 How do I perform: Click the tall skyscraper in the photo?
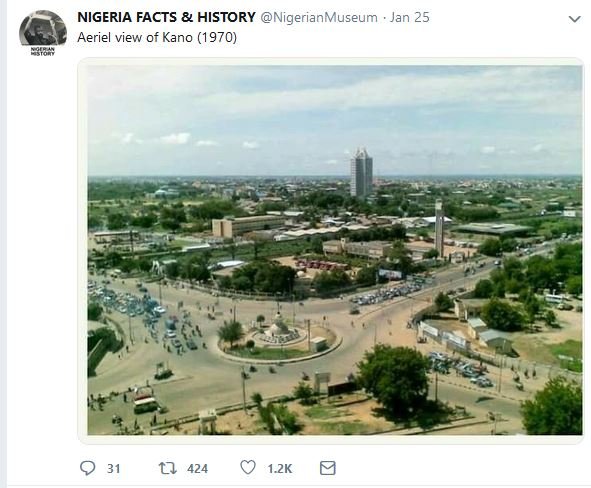361,172
